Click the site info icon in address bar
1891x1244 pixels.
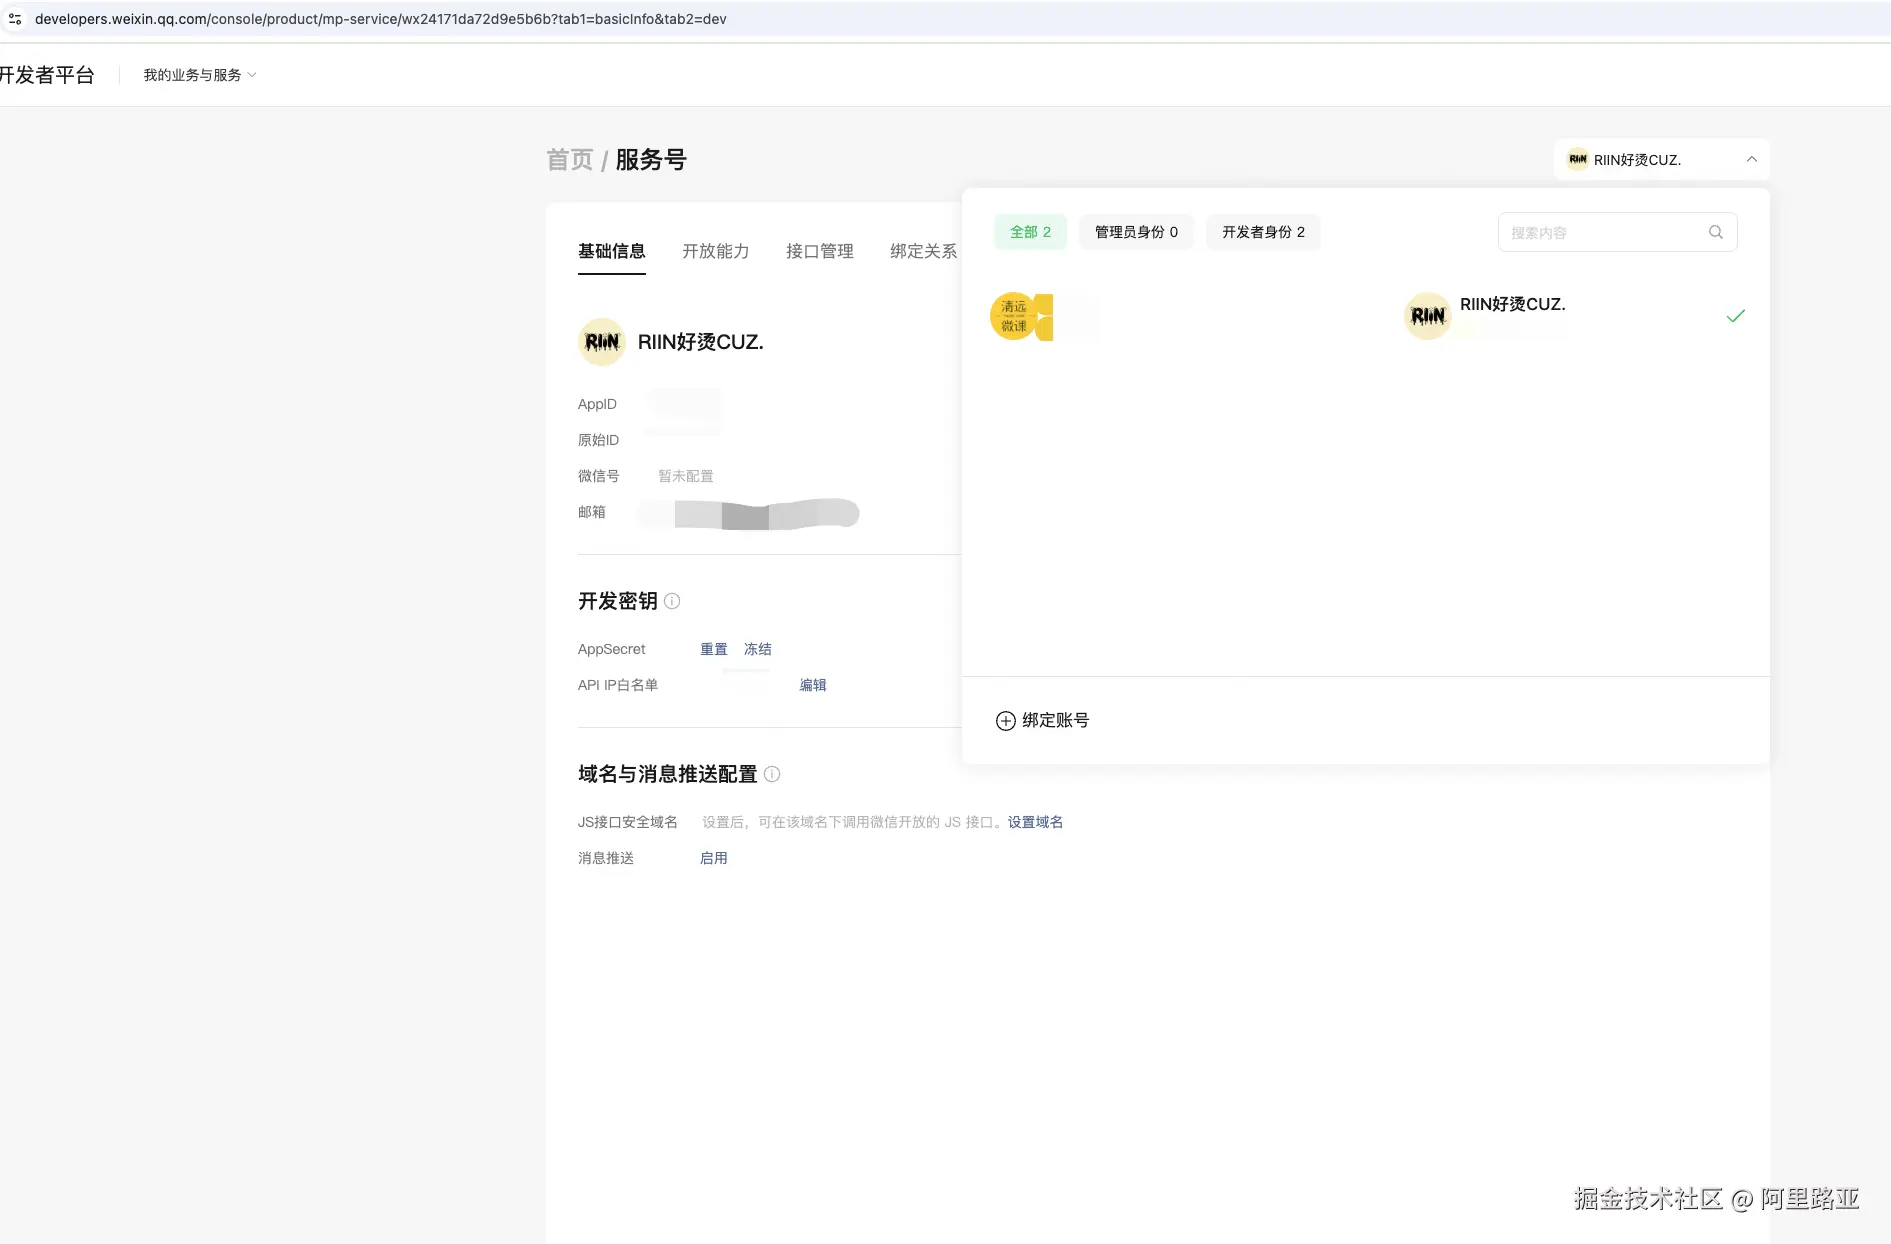point(15,19)
